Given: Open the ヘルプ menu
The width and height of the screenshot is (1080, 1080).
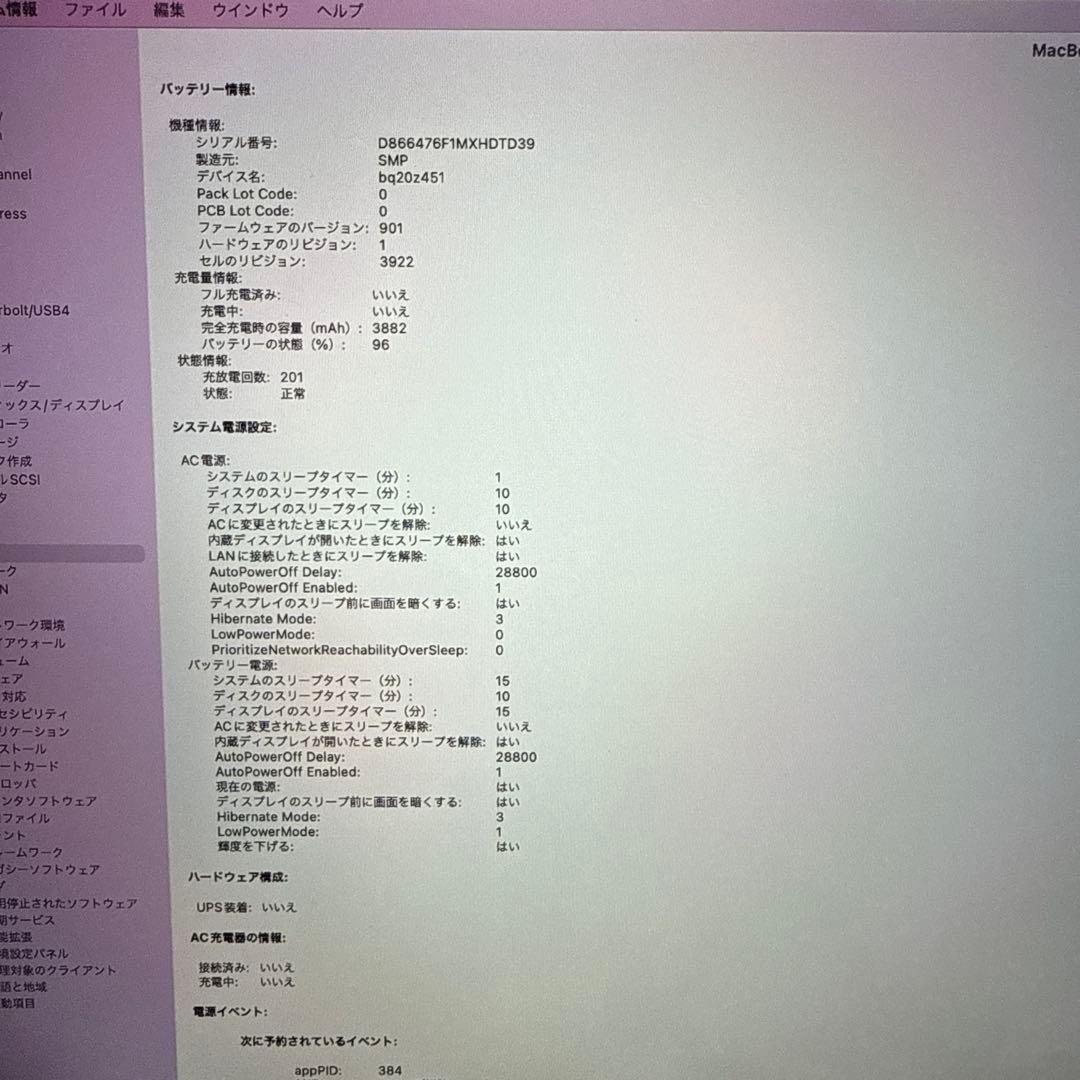Looking at the screenshot, I should tap(338, 10).
